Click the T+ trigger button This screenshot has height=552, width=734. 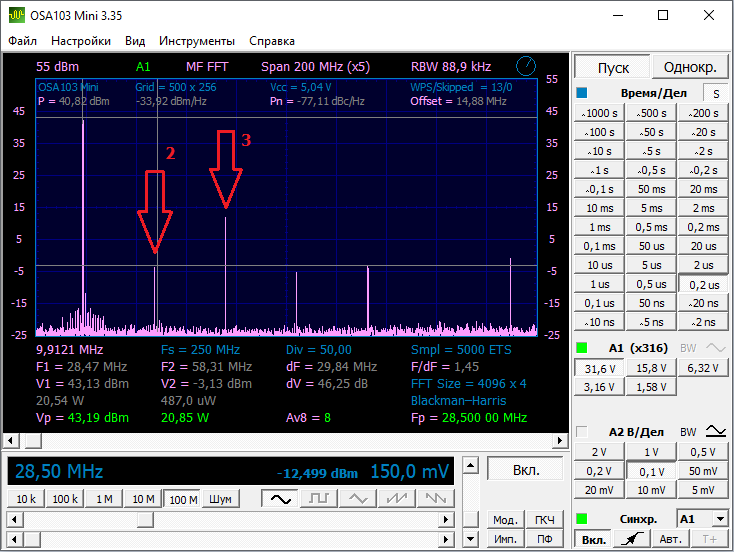click(709, 539)
